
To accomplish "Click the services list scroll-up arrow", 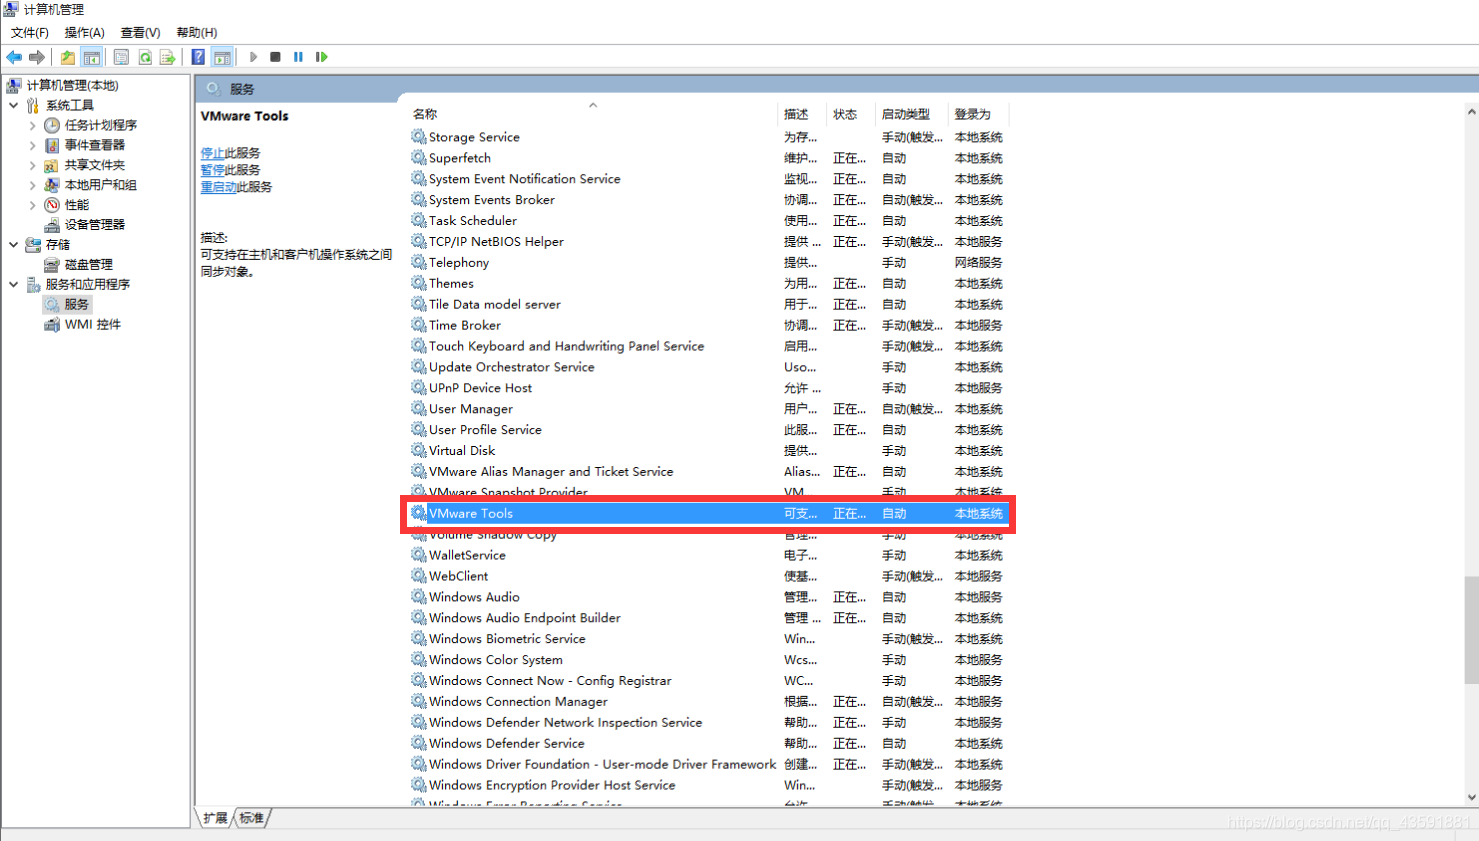I will pos(1471,111).
